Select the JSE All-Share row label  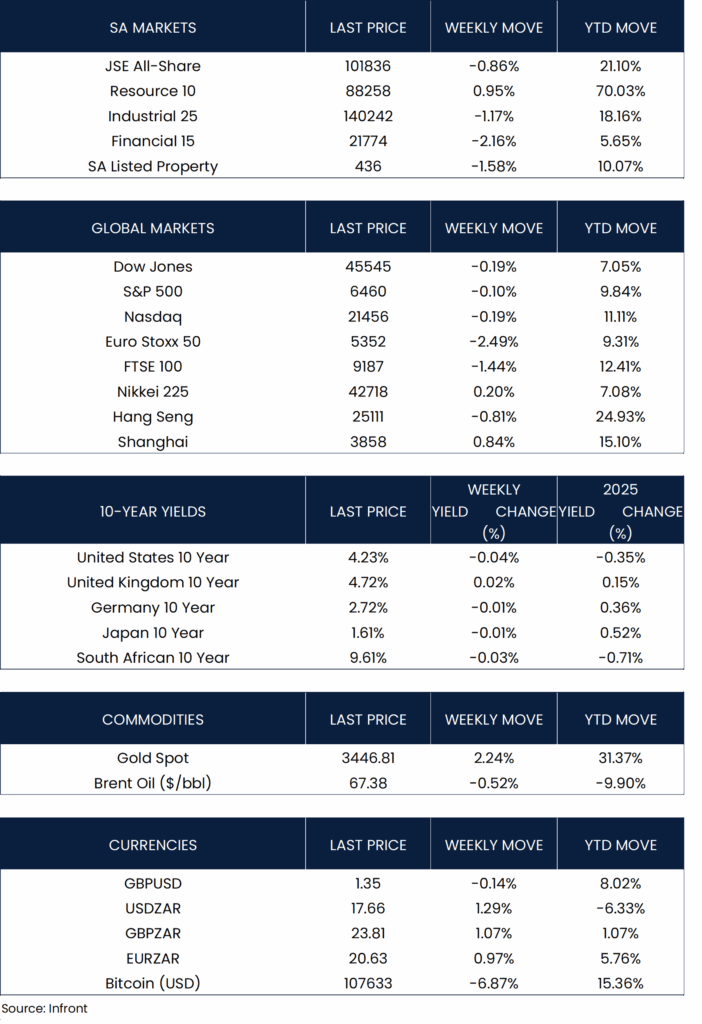[152, 66]
